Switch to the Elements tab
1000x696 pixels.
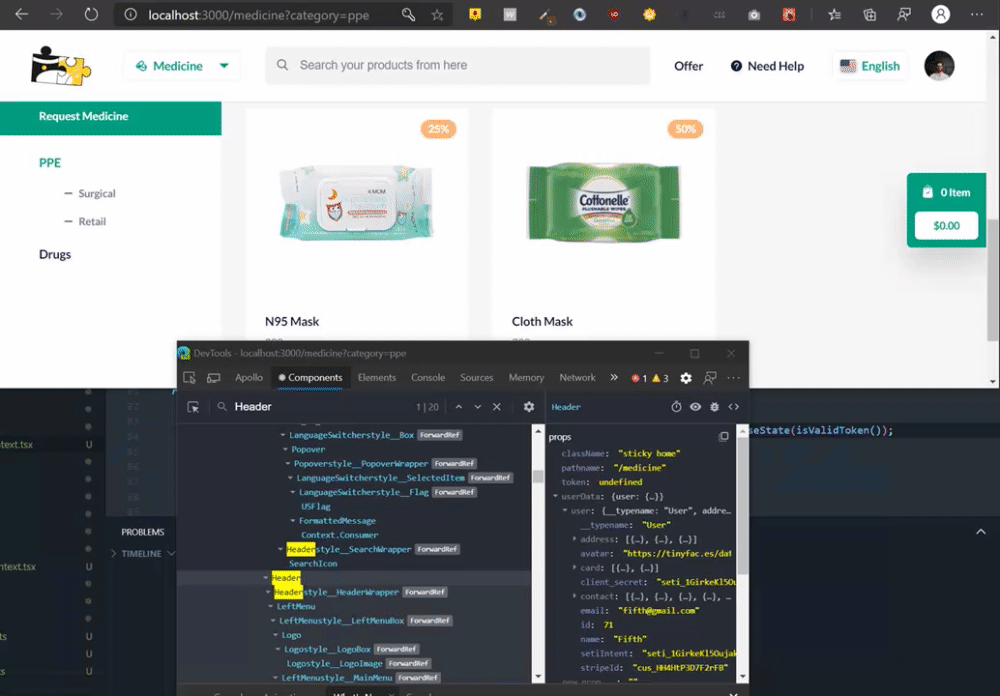pos(377,378)
